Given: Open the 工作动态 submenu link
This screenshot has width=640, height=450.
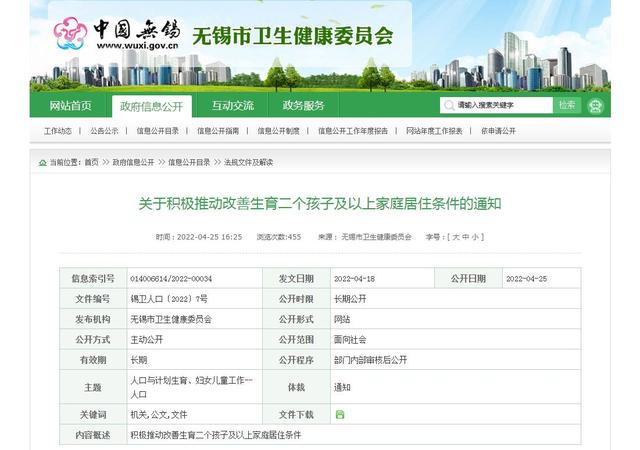Looking at the screenshot, I should pyautogui.click(x=57, y=131).
